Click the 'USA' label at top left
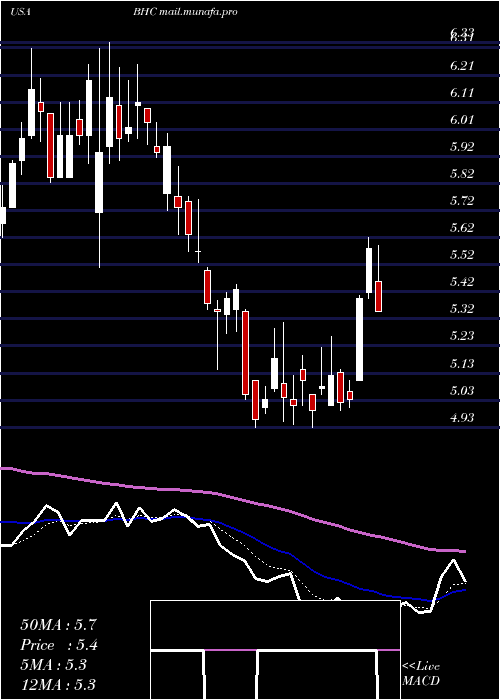The image size is (500, 700). point(20,12)
